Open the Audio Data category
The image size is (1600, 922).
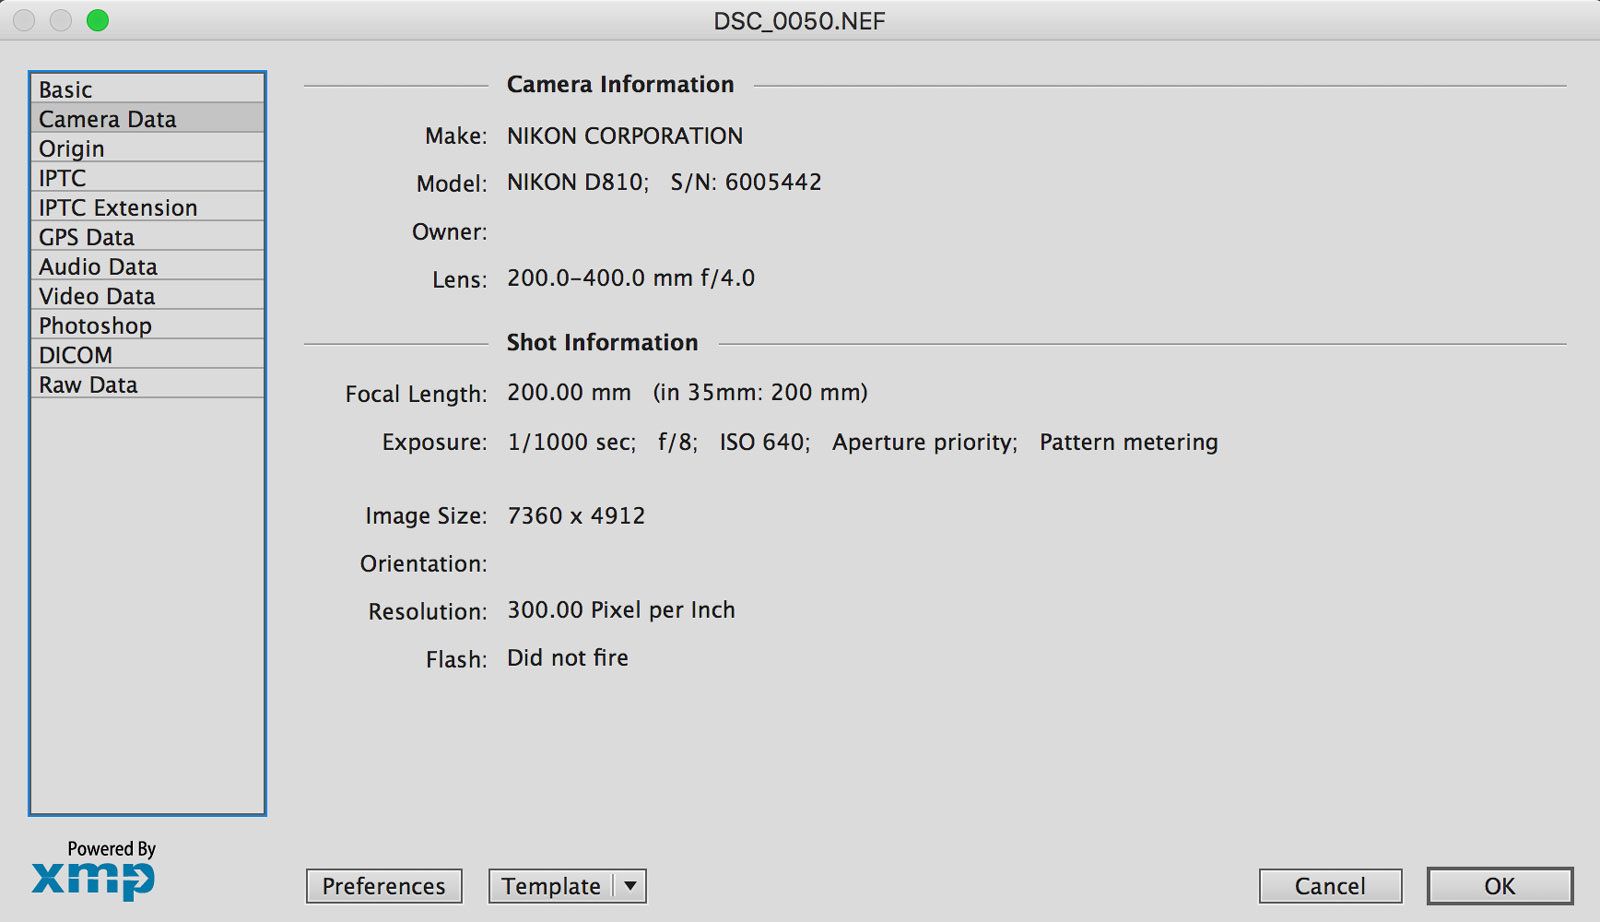[x=147, y=266]
